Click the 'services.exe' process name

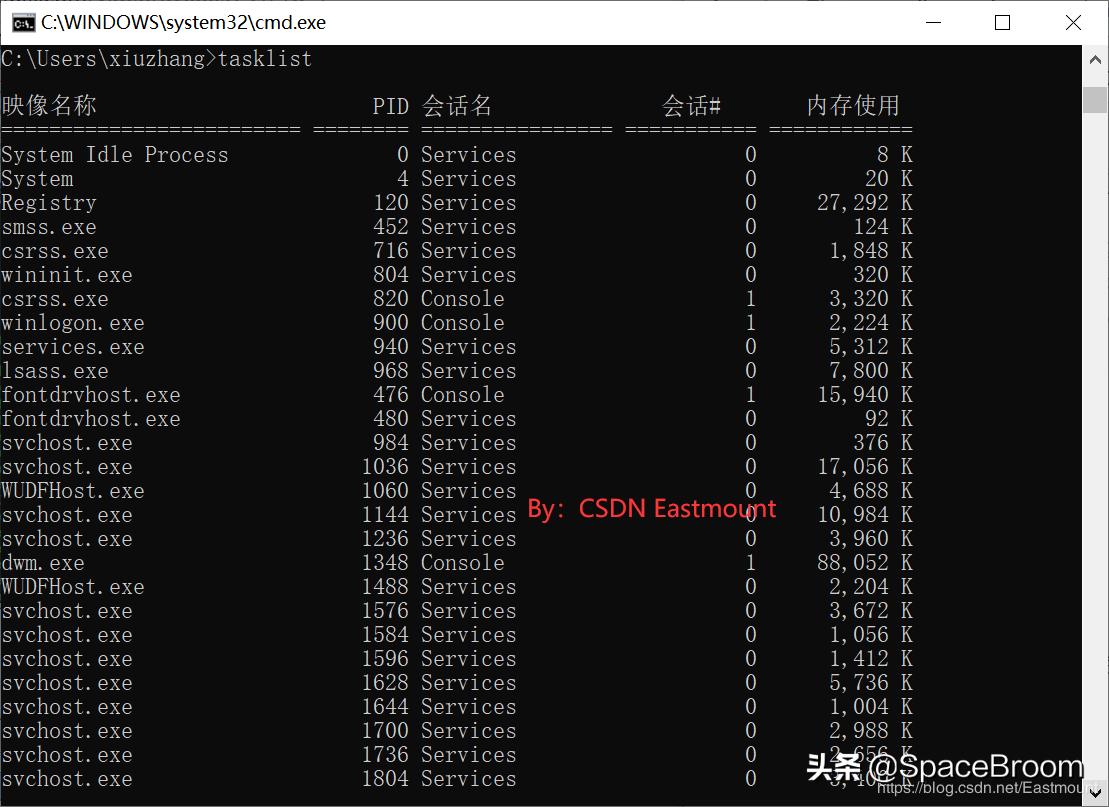pyautogui.click(x=73, y=347)
